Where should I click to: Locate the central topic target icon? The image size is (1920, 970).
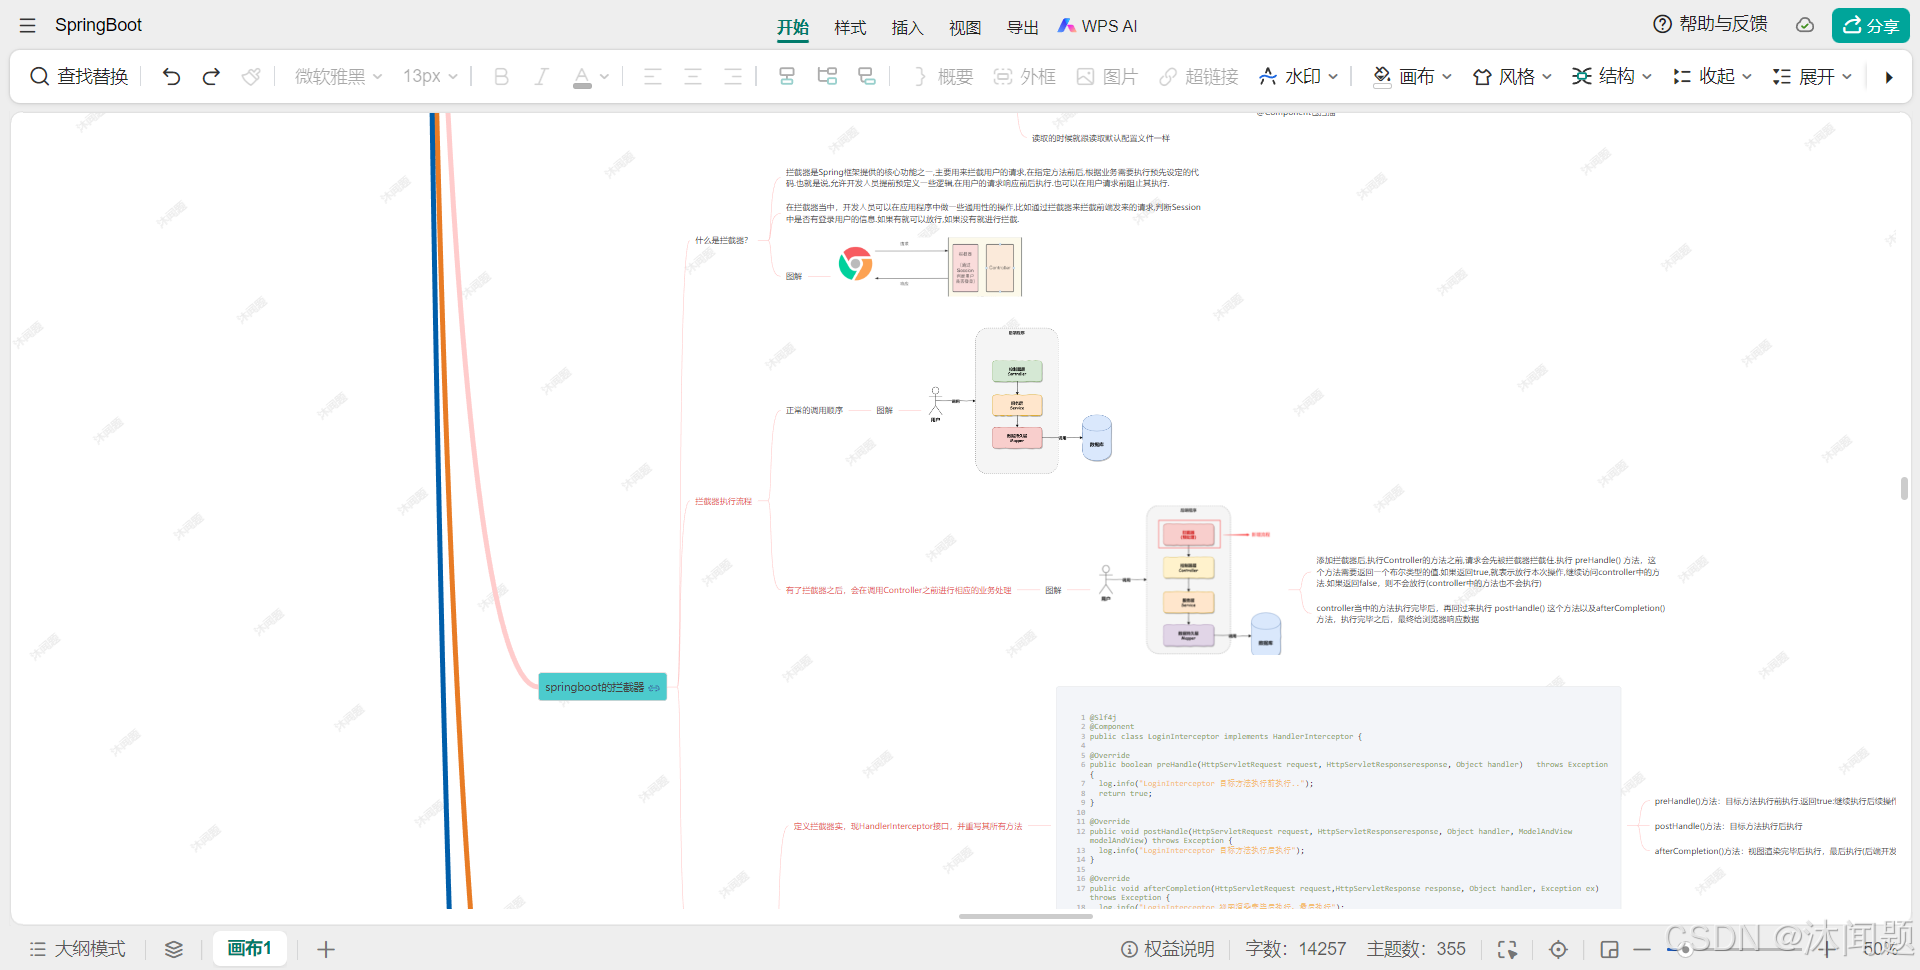tap(1558, 949)
